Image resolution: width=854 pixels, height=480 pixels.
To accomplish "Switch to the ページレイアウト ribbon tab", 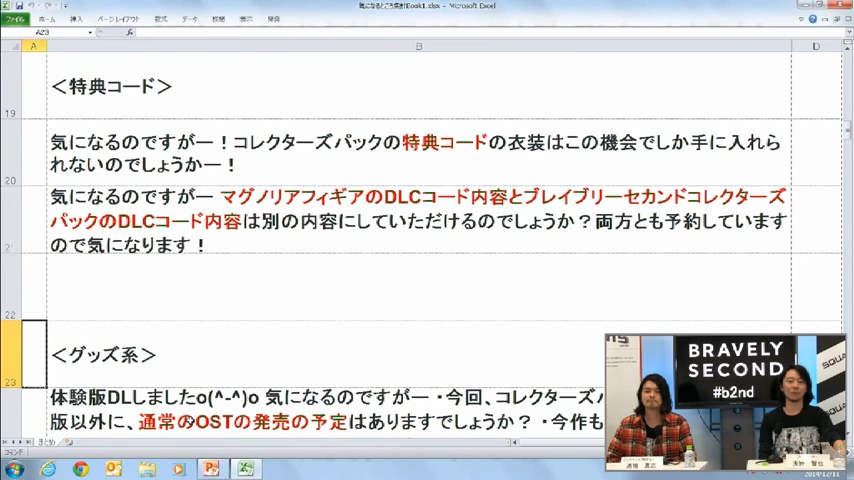I will pyautogui.click(x=118, y=19).
